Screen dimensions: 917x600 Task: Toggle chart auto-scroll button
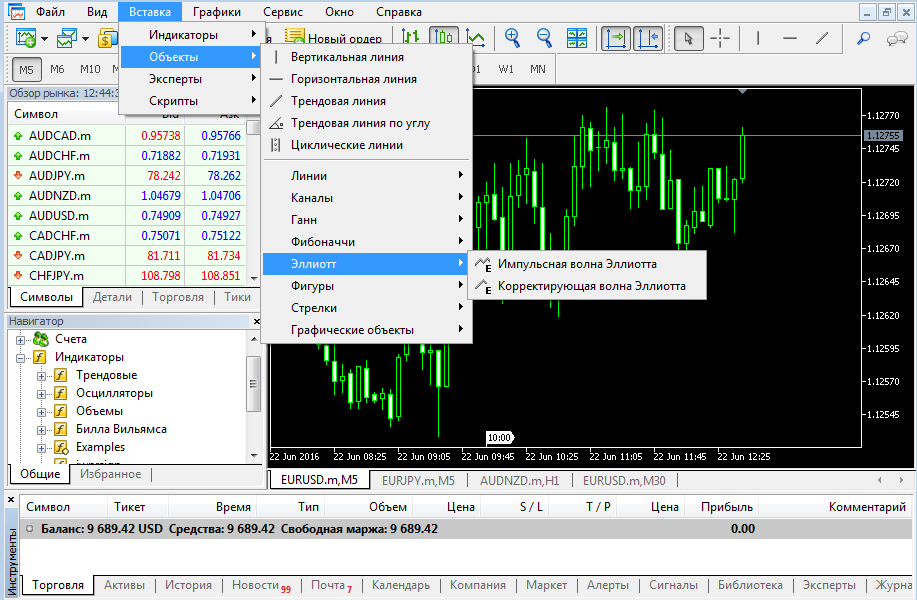point(615,38)
